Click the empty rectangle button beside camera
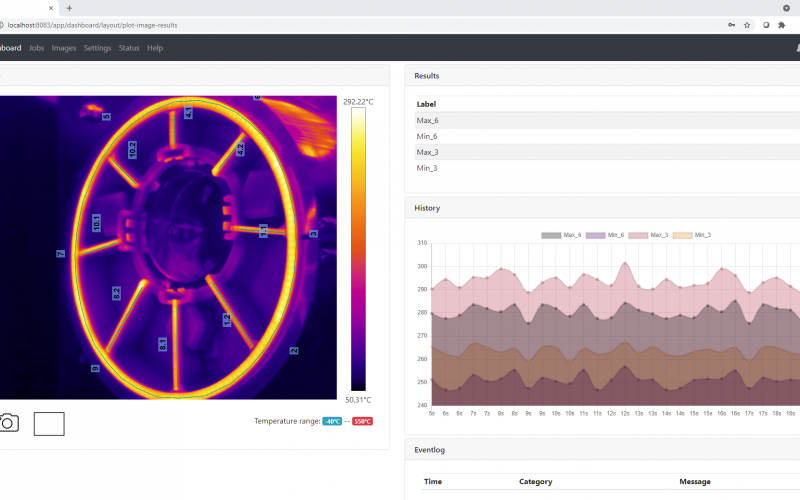 [x=49, y=424]
